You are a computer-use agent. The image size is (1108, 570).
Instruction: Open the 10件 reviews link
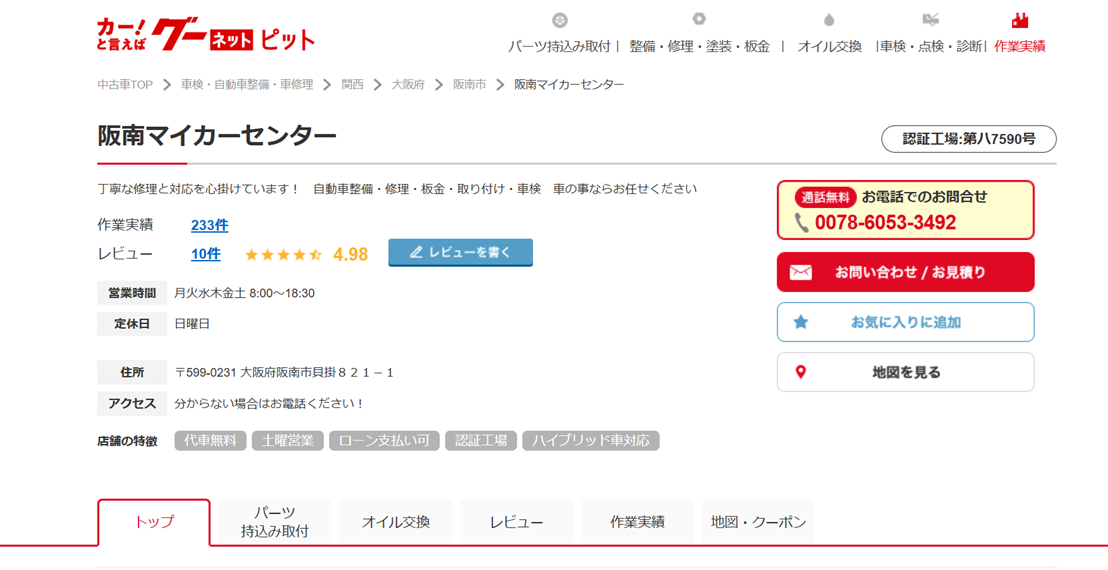(x=205, y=254)
